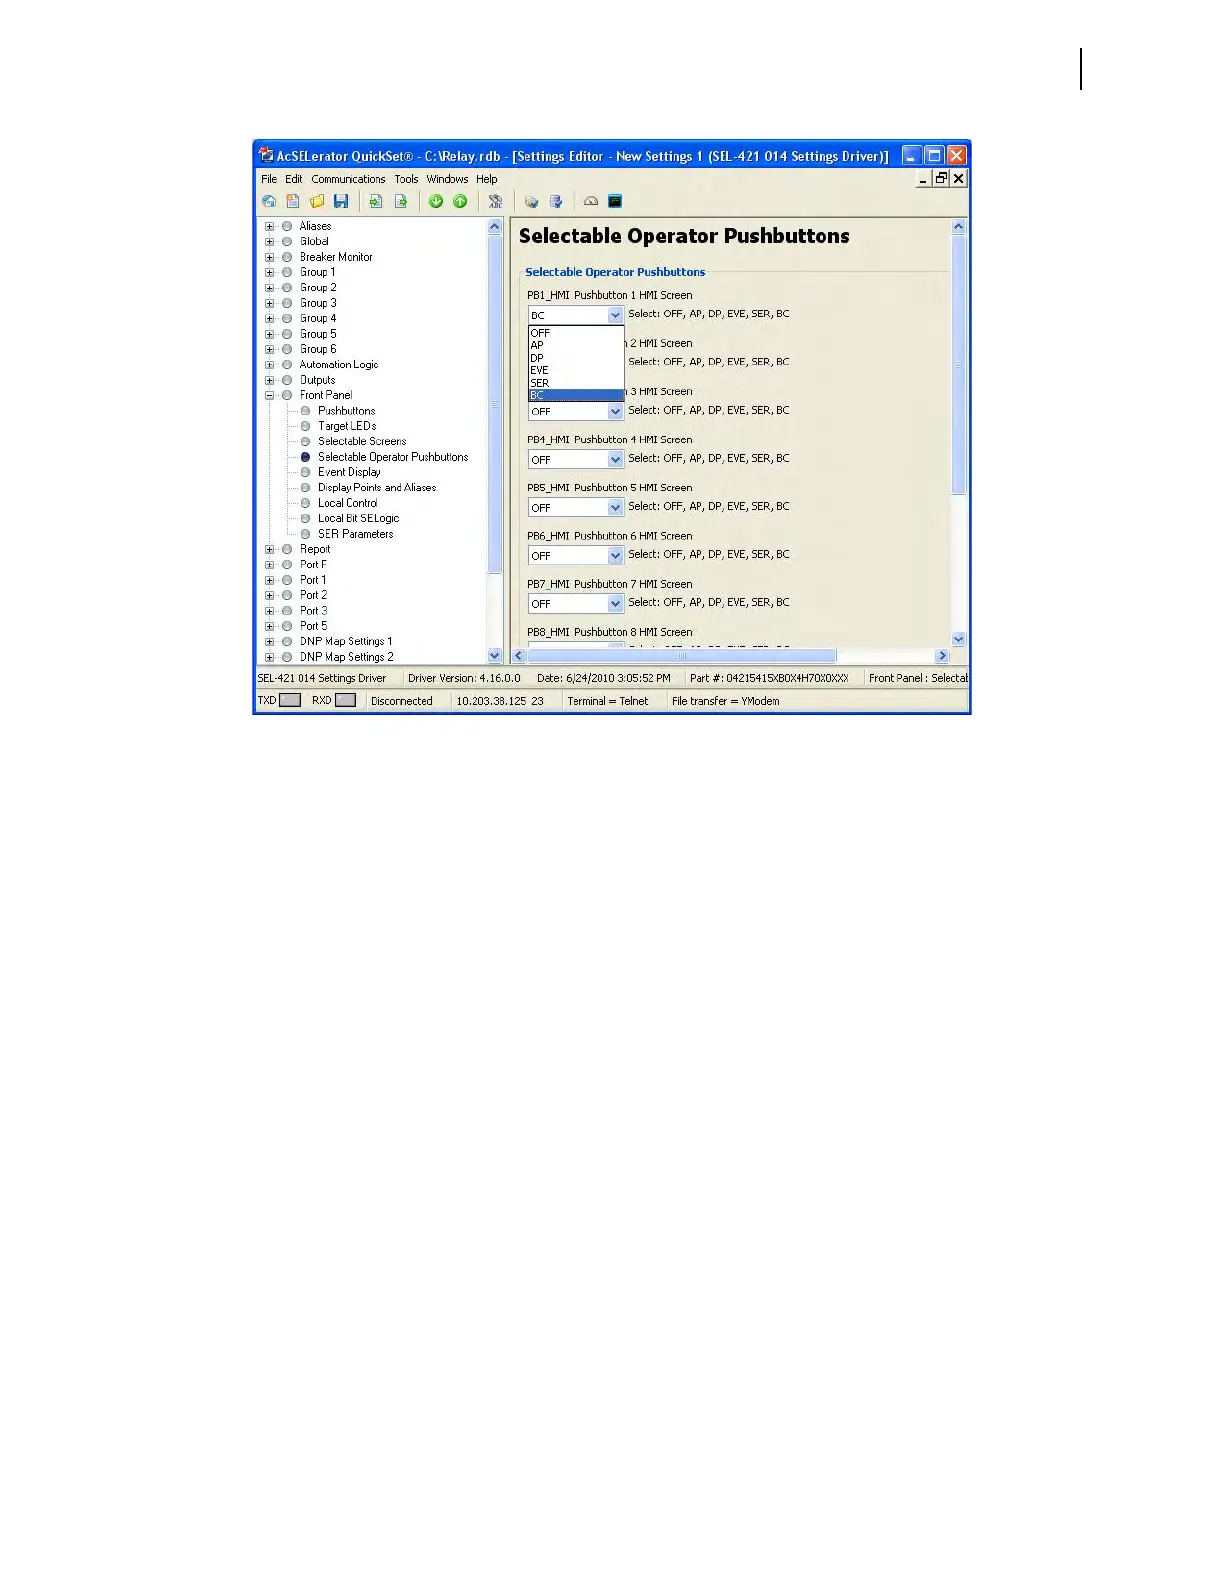Open the Tools menu

tap(406, 179)
